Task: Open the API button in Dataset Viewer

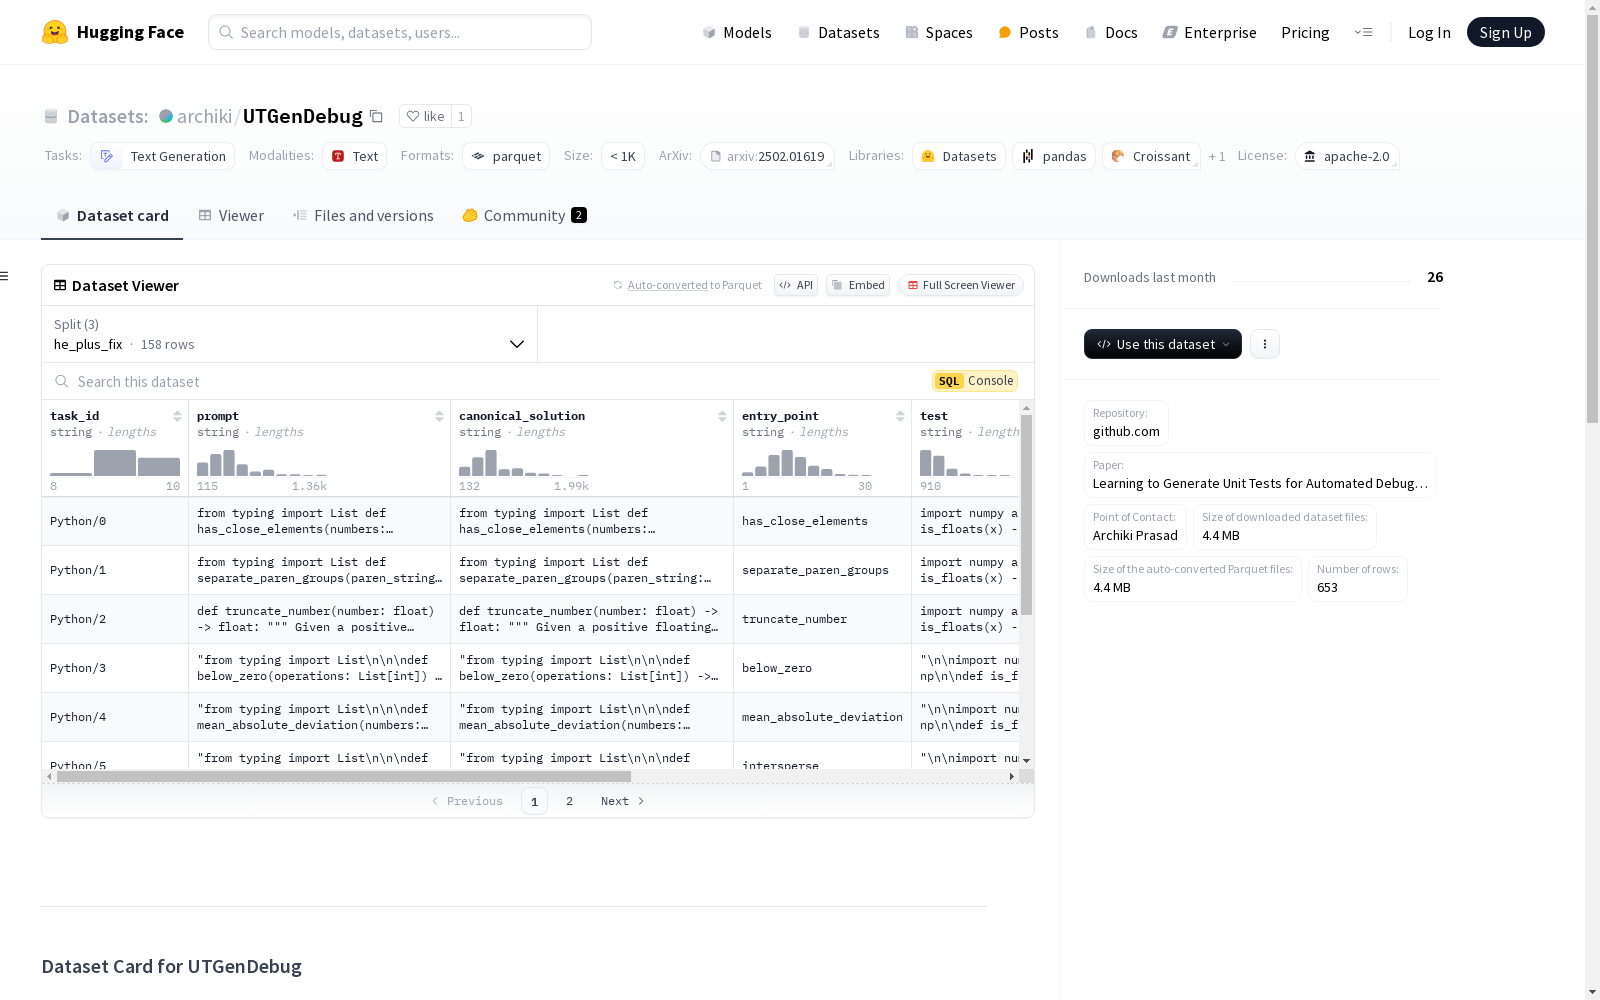Action: point(796,285)
